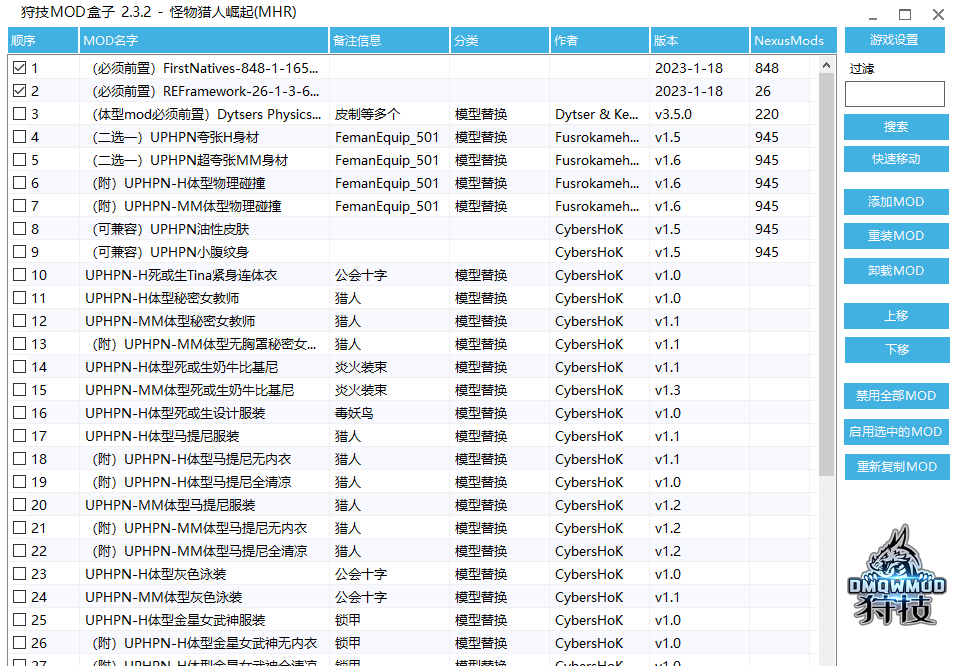The width and height of the screenshot is (958, 666).
Task: Click Dytser & Ke... author cell
Action: (597, 114)
